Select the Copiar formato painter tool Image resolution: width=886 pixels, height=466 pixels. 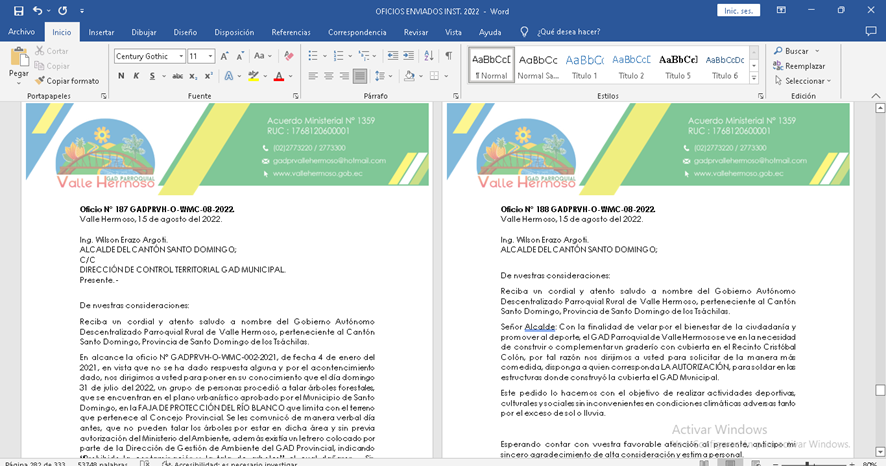point(66,81)
